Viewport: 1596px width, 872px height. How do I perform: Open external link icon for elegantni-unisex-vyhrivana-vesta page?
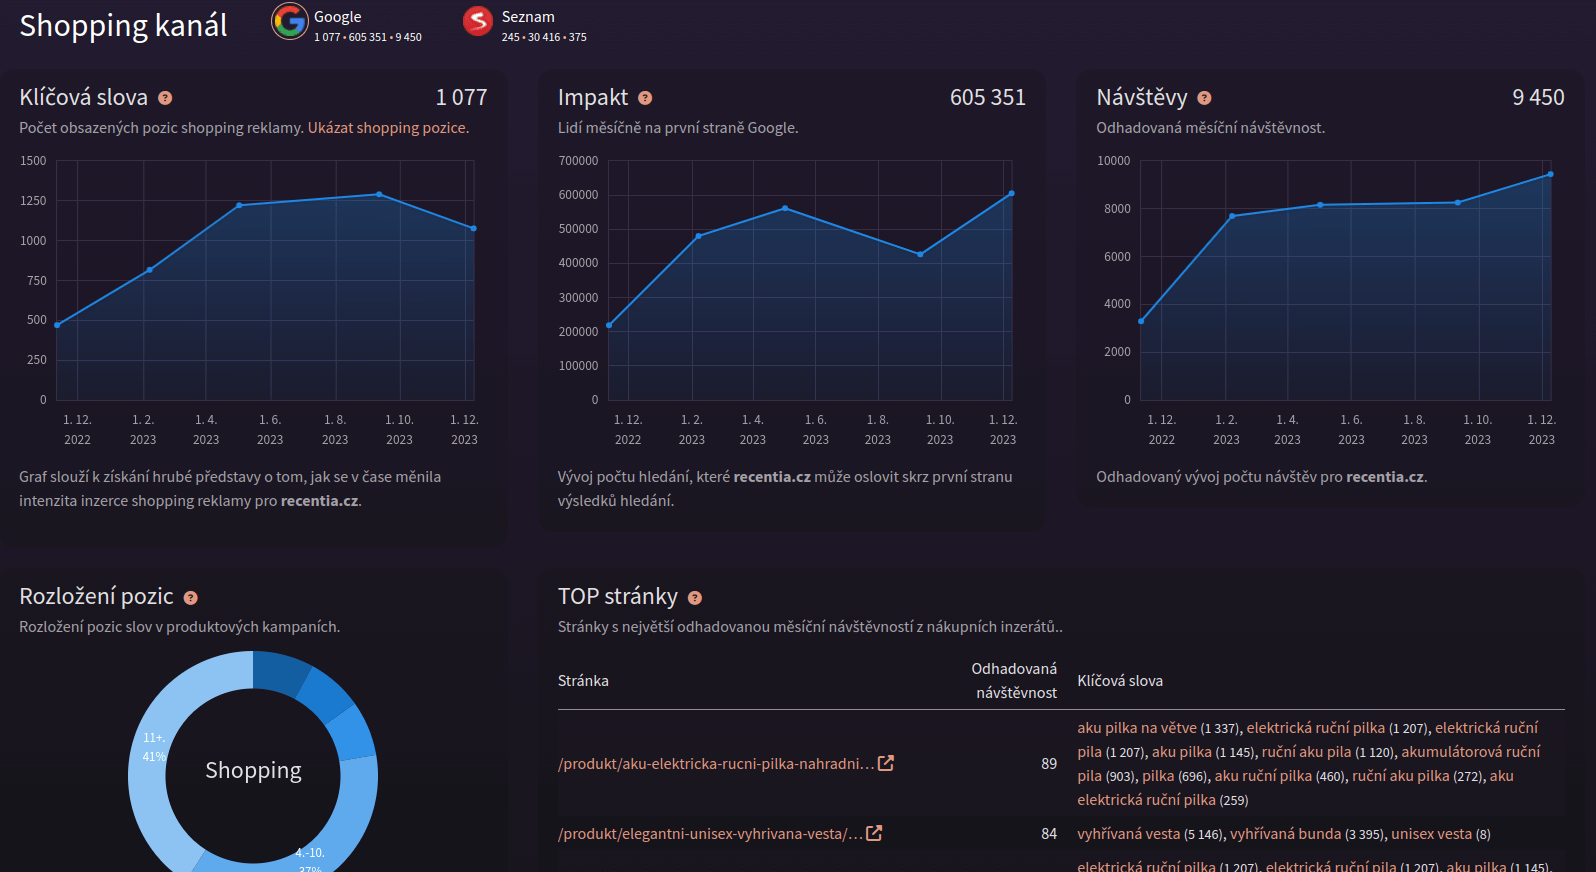(874, 833)
